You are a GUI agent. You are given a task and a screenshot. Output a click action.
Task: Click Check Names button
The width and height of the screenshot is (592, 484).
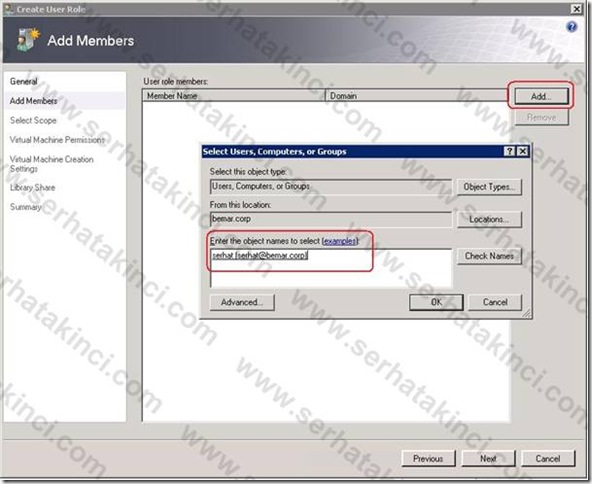[x=489, y=256]
